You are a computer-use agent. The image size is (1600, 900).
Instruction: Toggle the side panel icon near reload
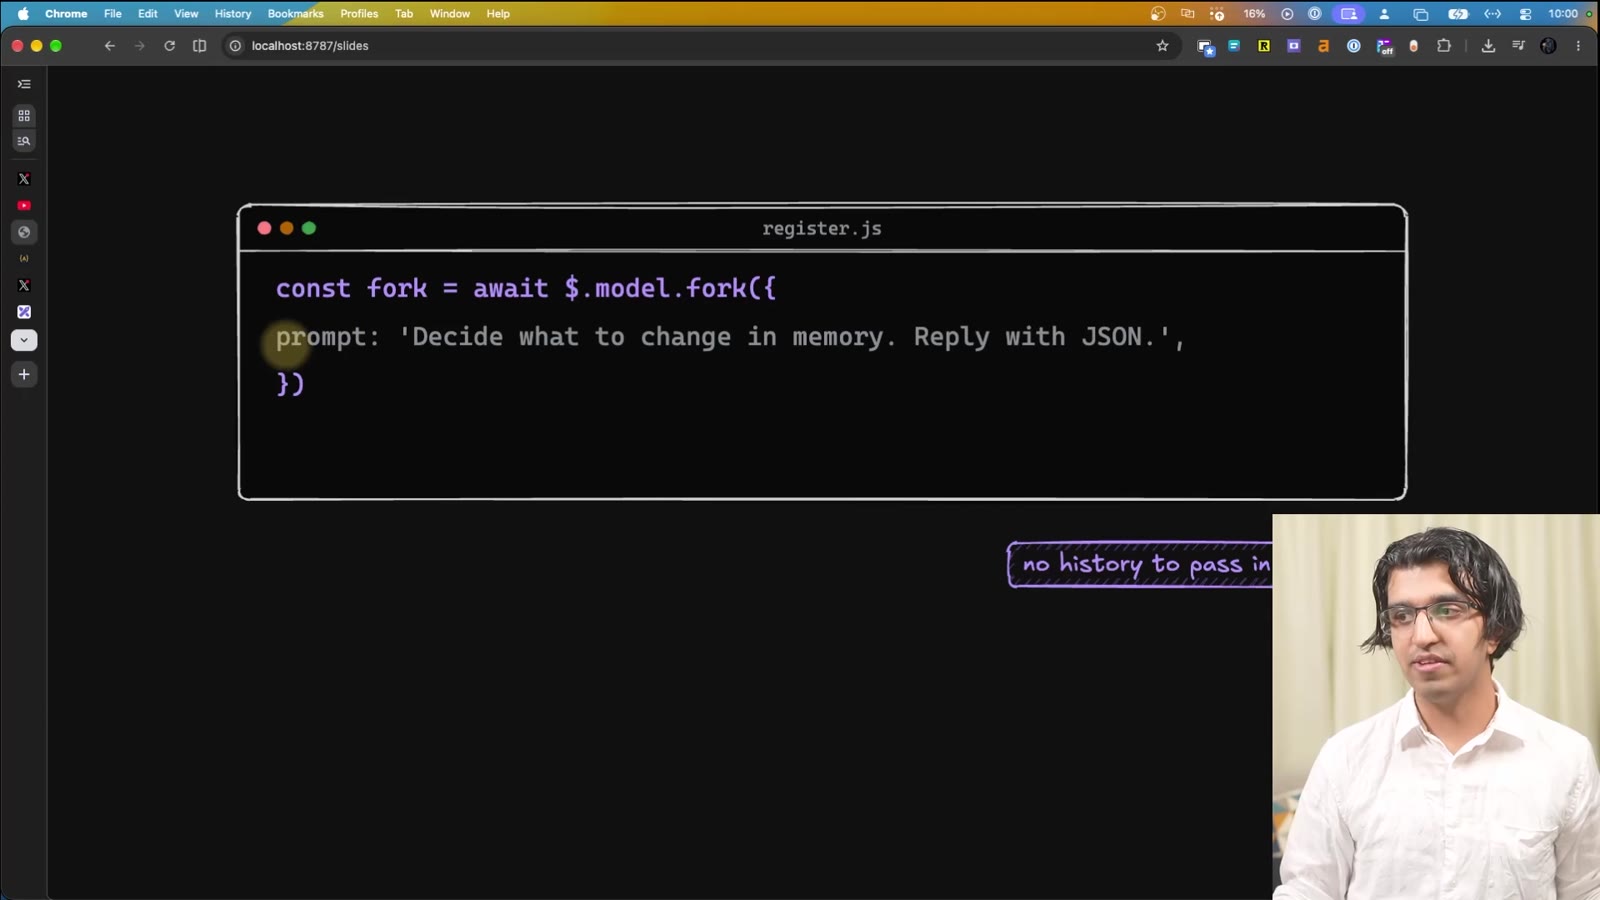pyautogui.click(x=200, y=46)
